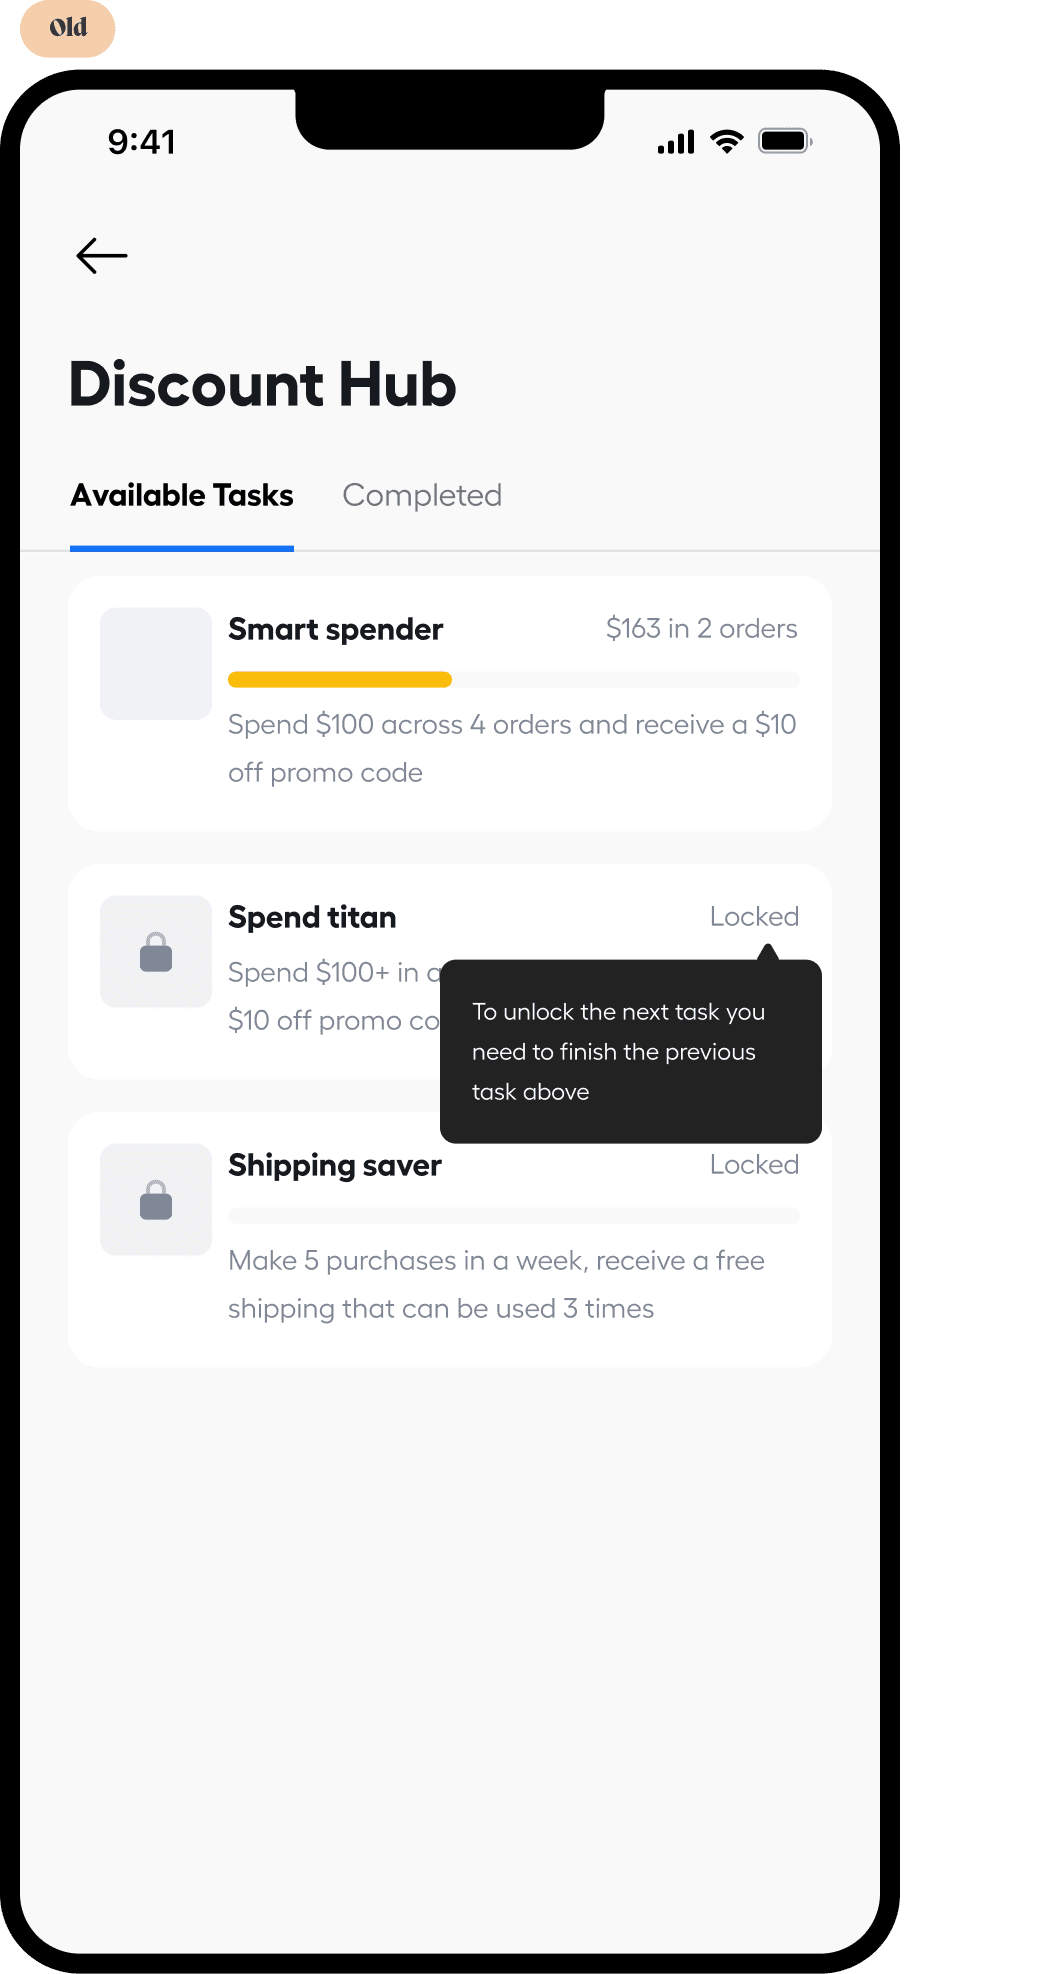Click the unlock instructions tooltip
Viewport: 1042px width, 1974px height.
[631, 1051]
